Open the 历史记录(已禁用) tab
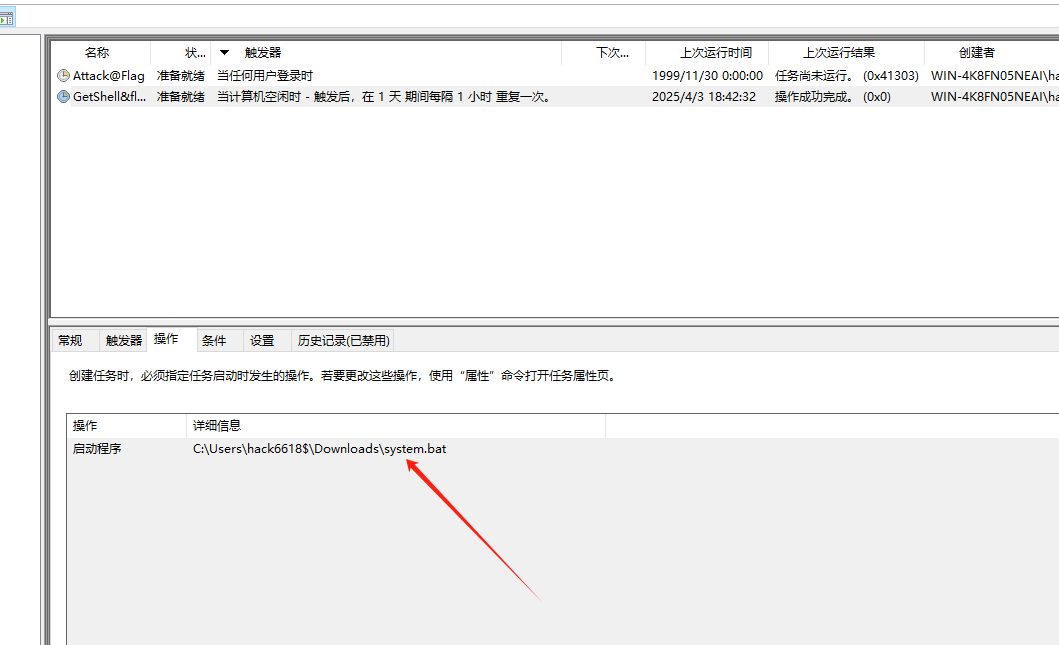Screen dimensions: 1059x645 343,341
